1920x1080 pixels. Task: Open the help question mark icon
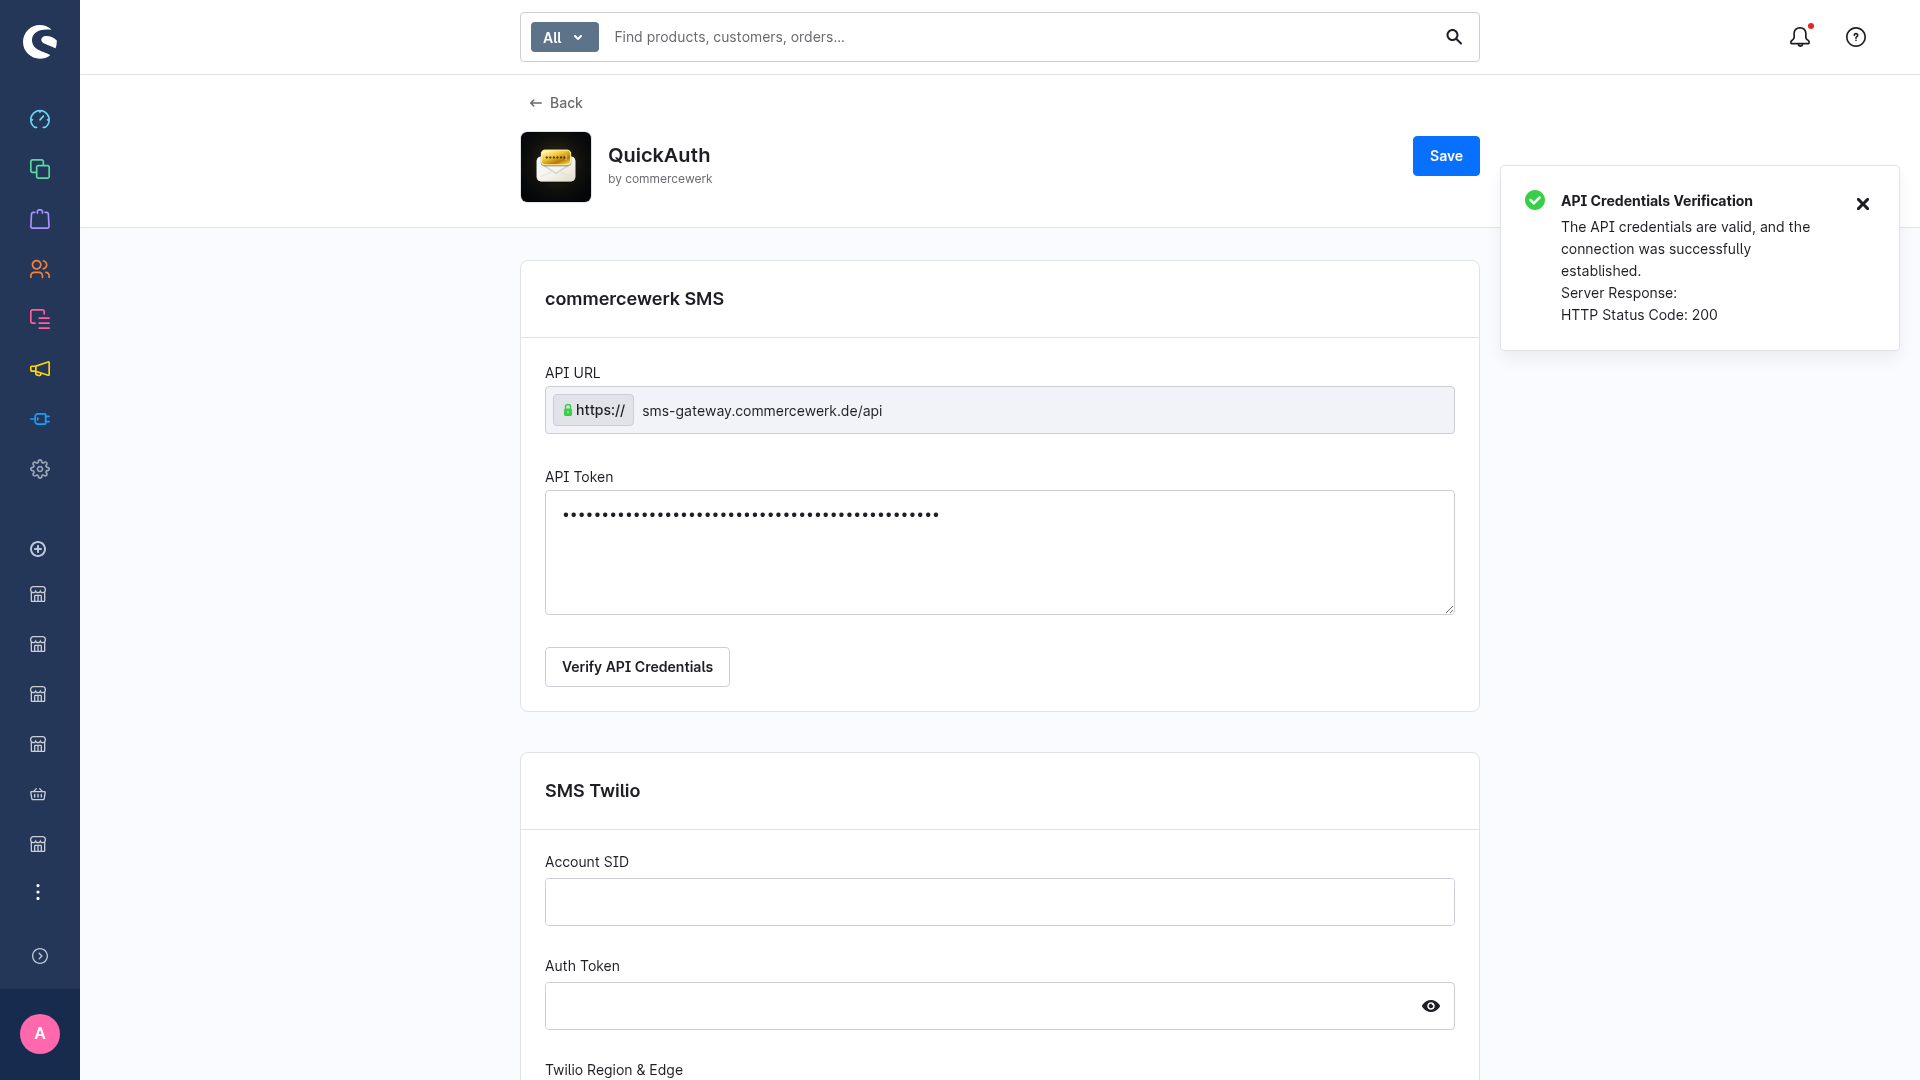[x=1856, y=37]
